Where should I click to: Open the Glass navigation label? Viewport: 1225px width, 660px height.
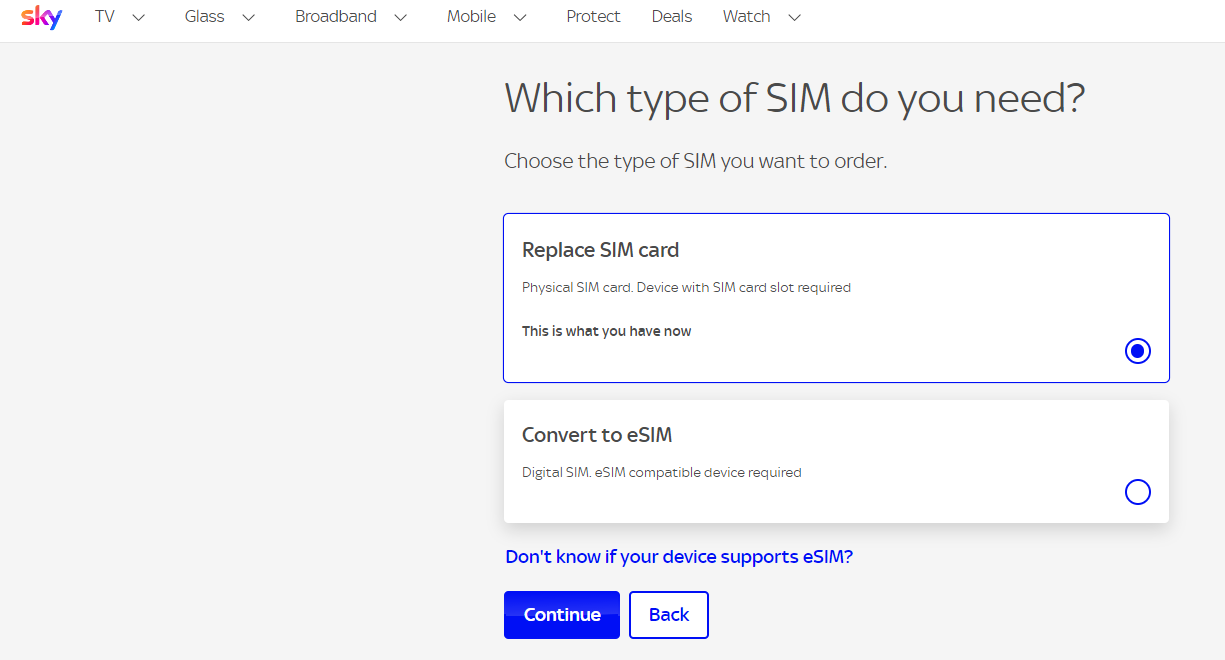(x=205, y=17)
